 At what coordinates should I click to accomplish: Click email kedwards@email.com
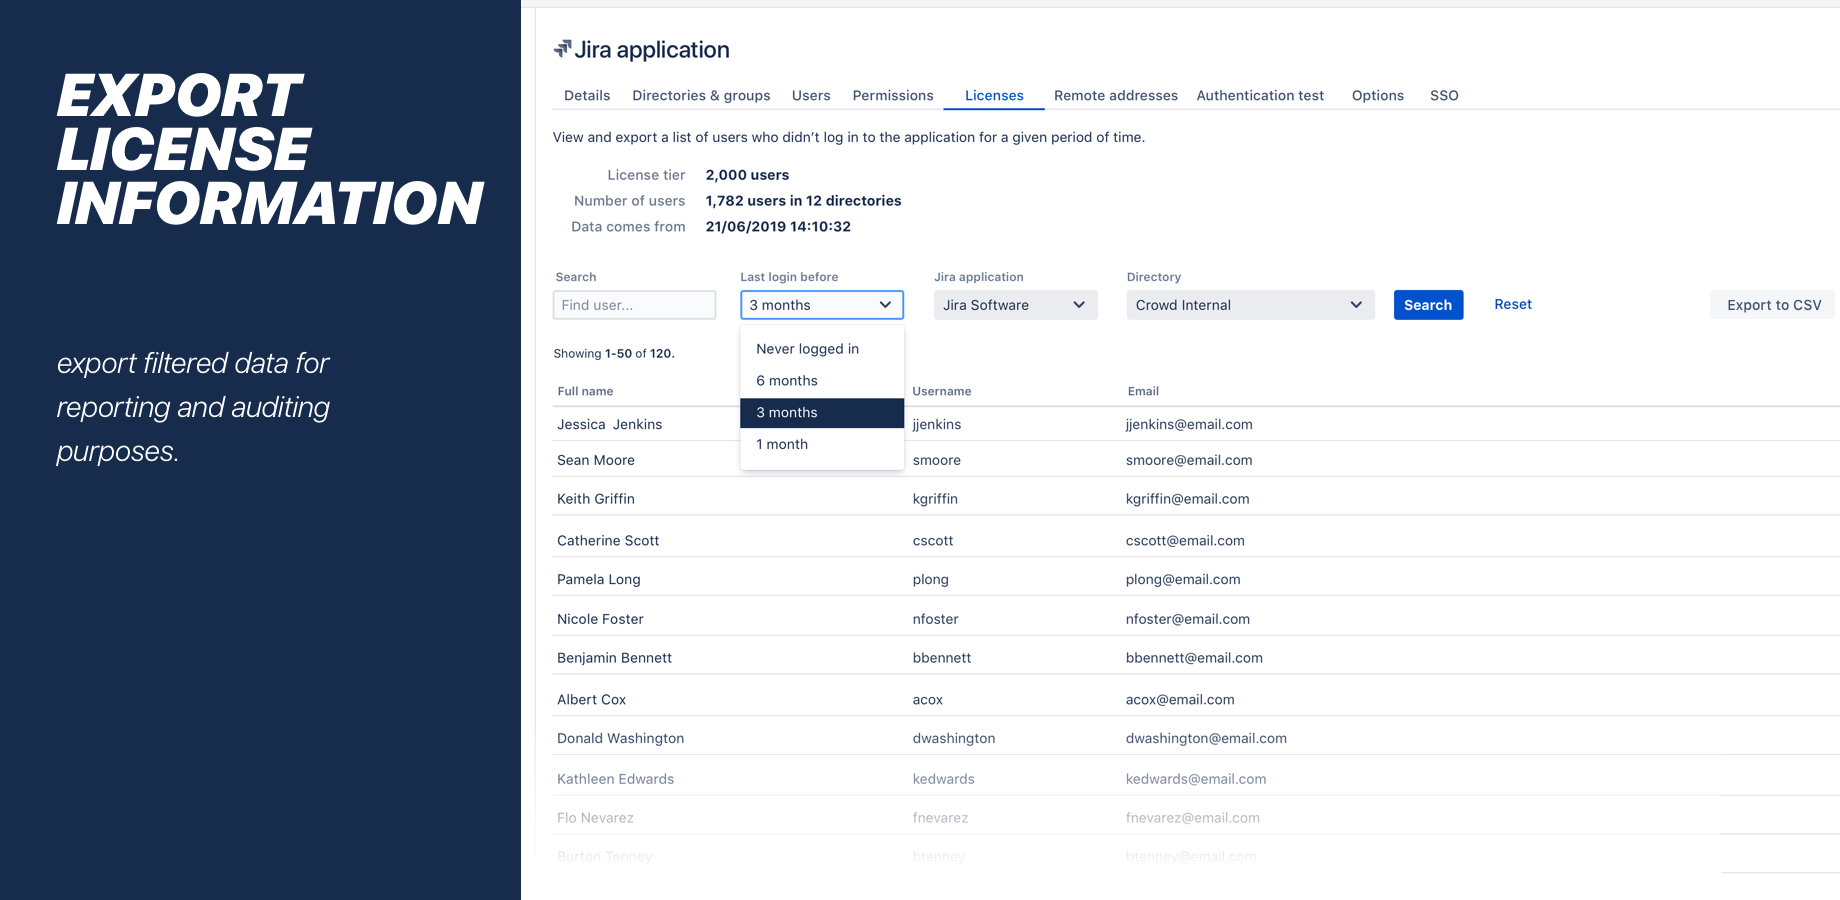(x=1196, y=779)
